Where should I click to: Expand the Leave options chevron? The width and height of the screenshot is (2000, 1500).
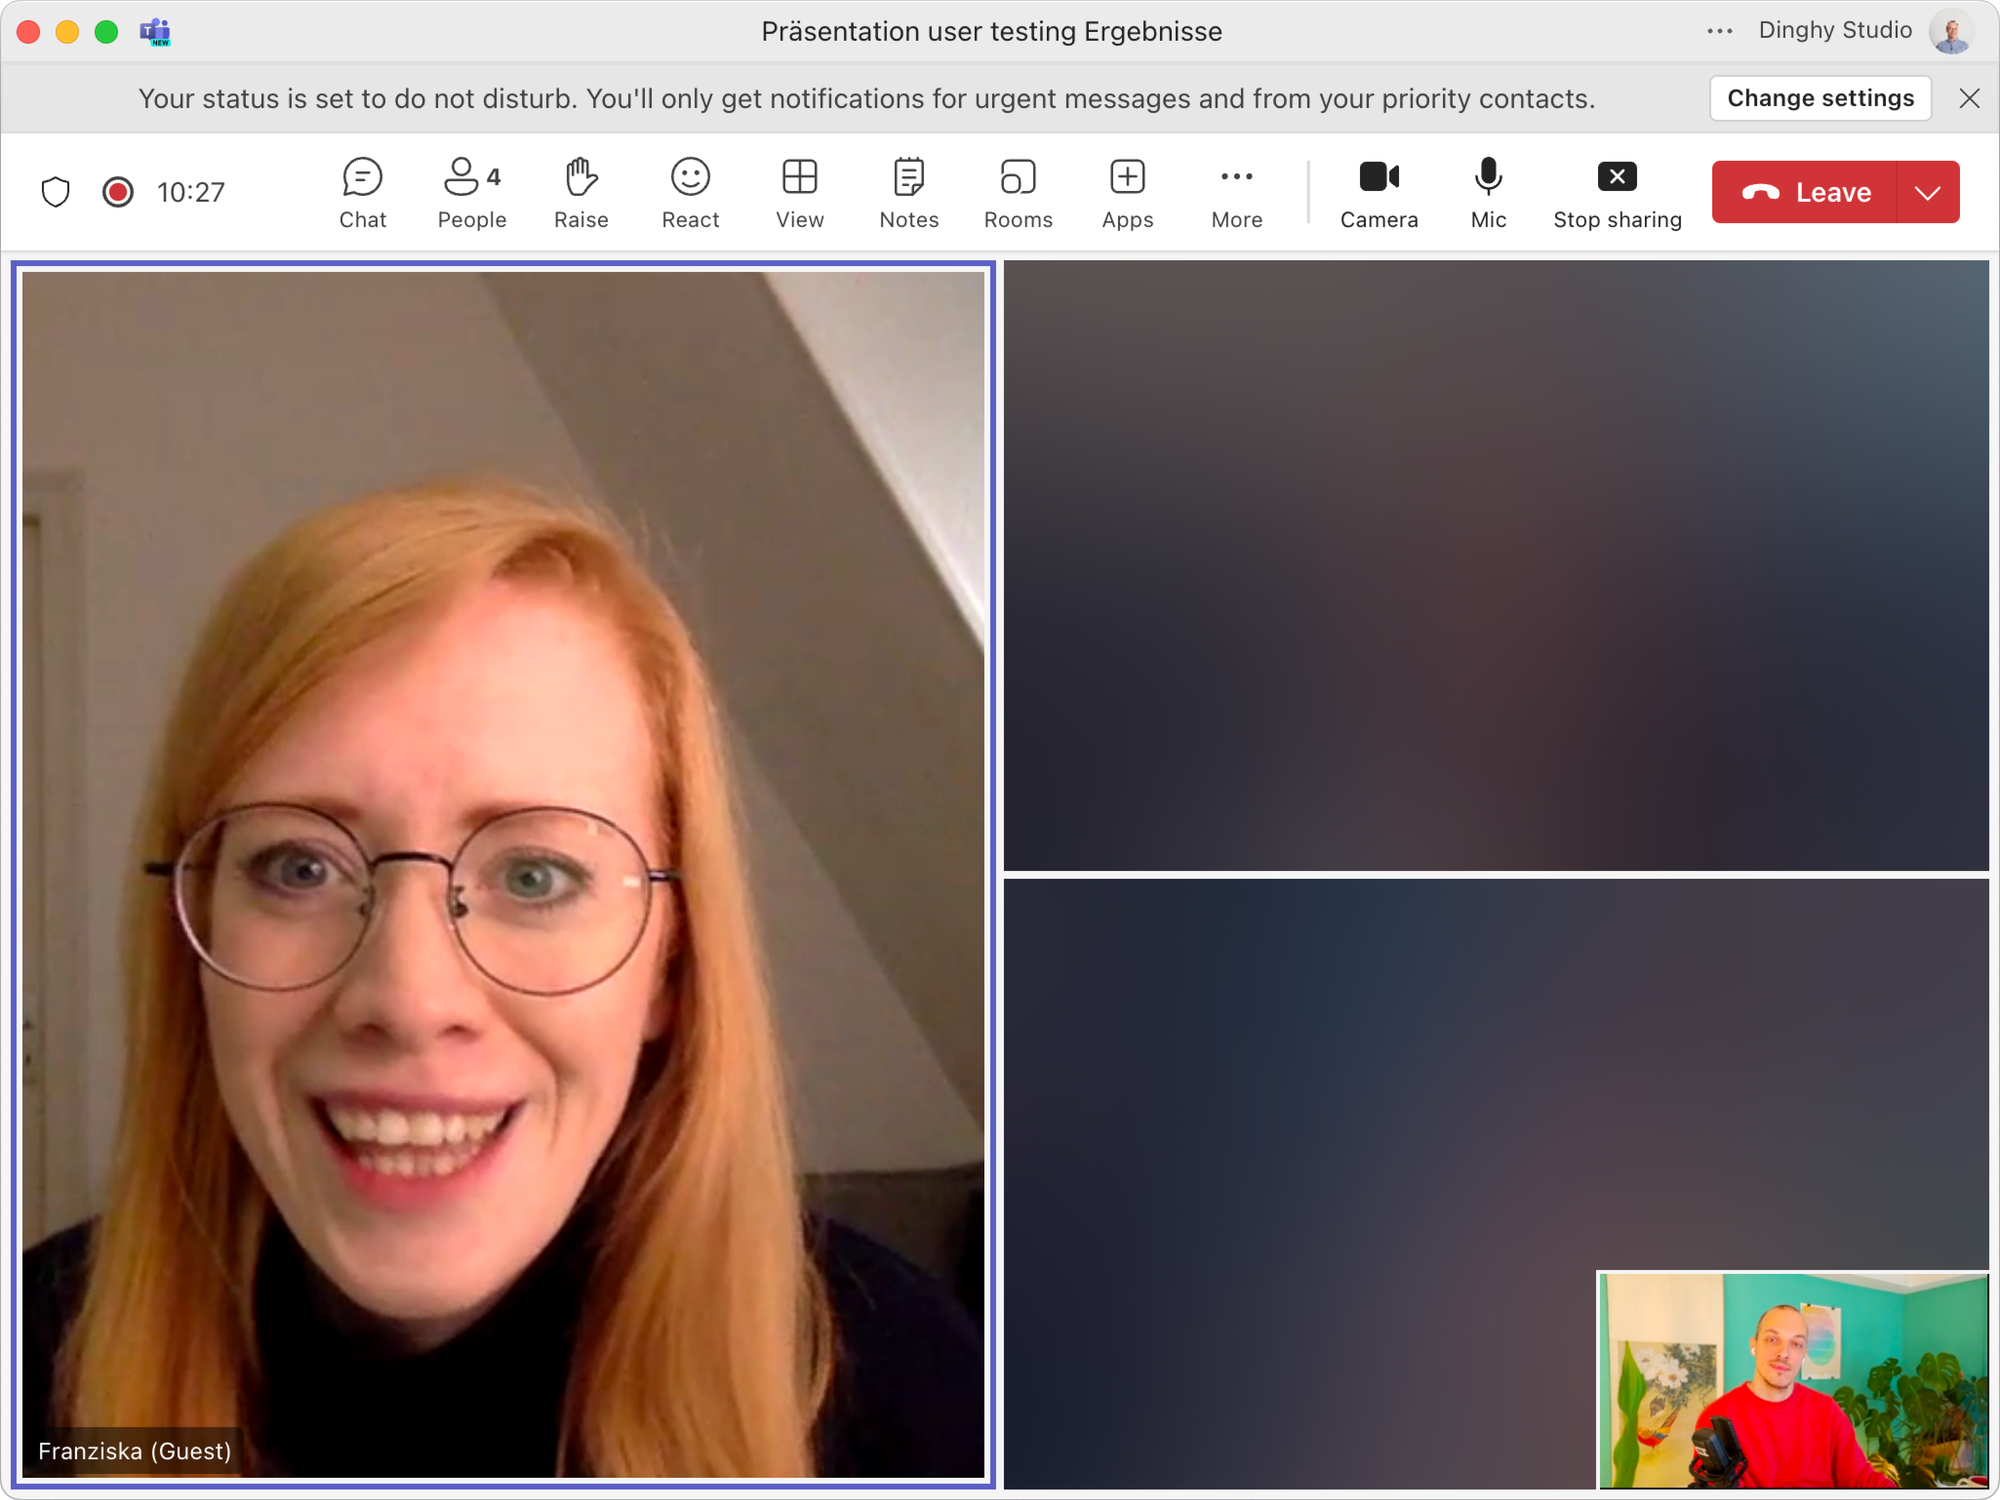1928,192
